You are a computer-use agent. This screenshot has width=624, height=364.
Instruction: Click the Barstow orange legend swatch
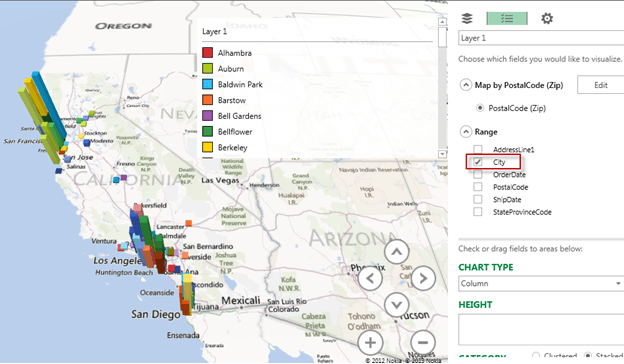[207, 100]
